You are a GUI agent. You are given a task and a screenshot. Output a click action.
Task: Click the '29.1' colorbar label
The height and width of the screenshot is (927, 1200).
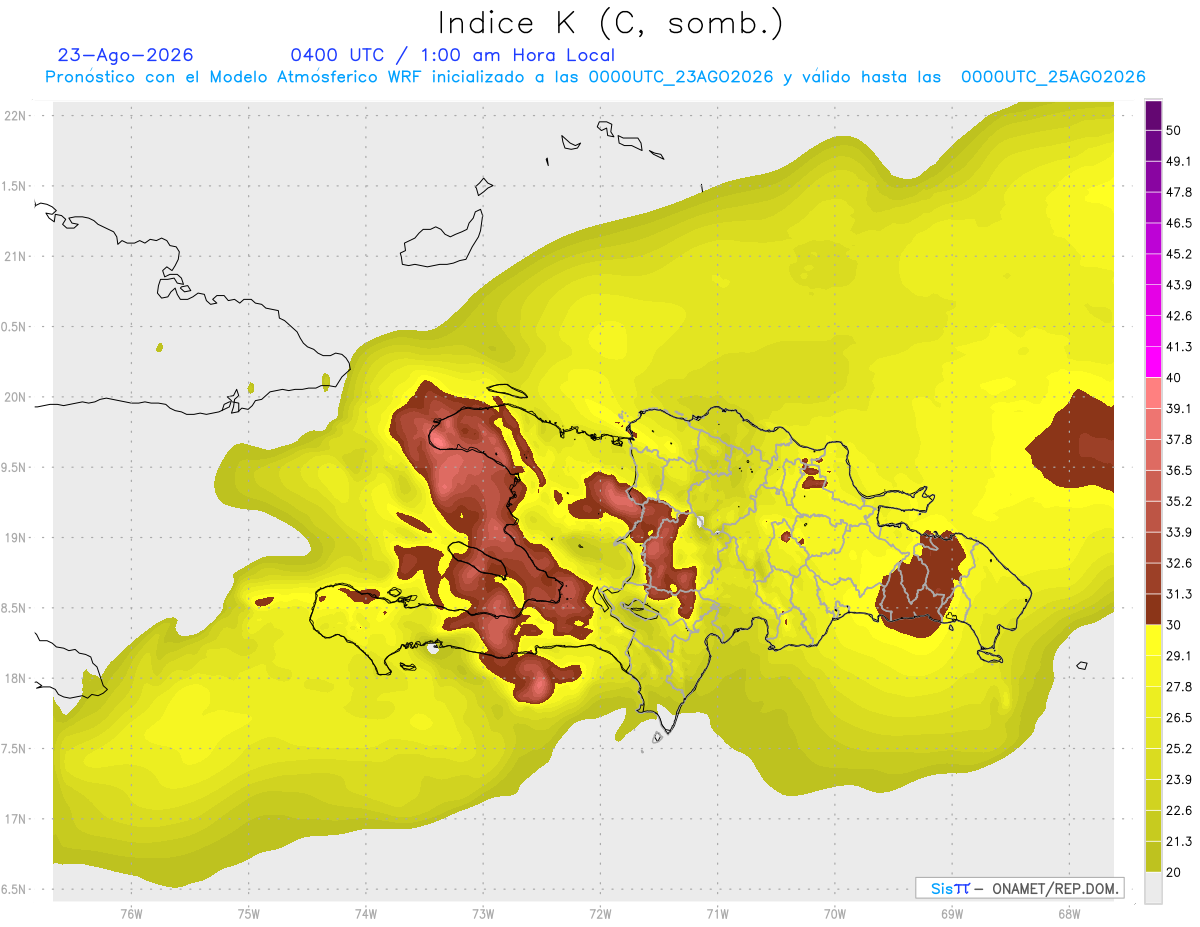(x=1179, y=656)
